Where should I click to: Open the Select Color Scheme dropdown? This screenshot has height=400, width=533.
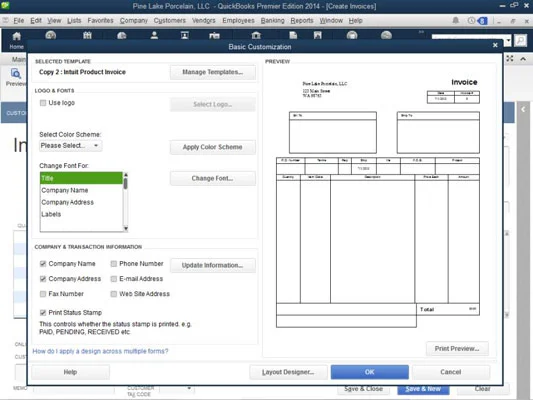71,145
